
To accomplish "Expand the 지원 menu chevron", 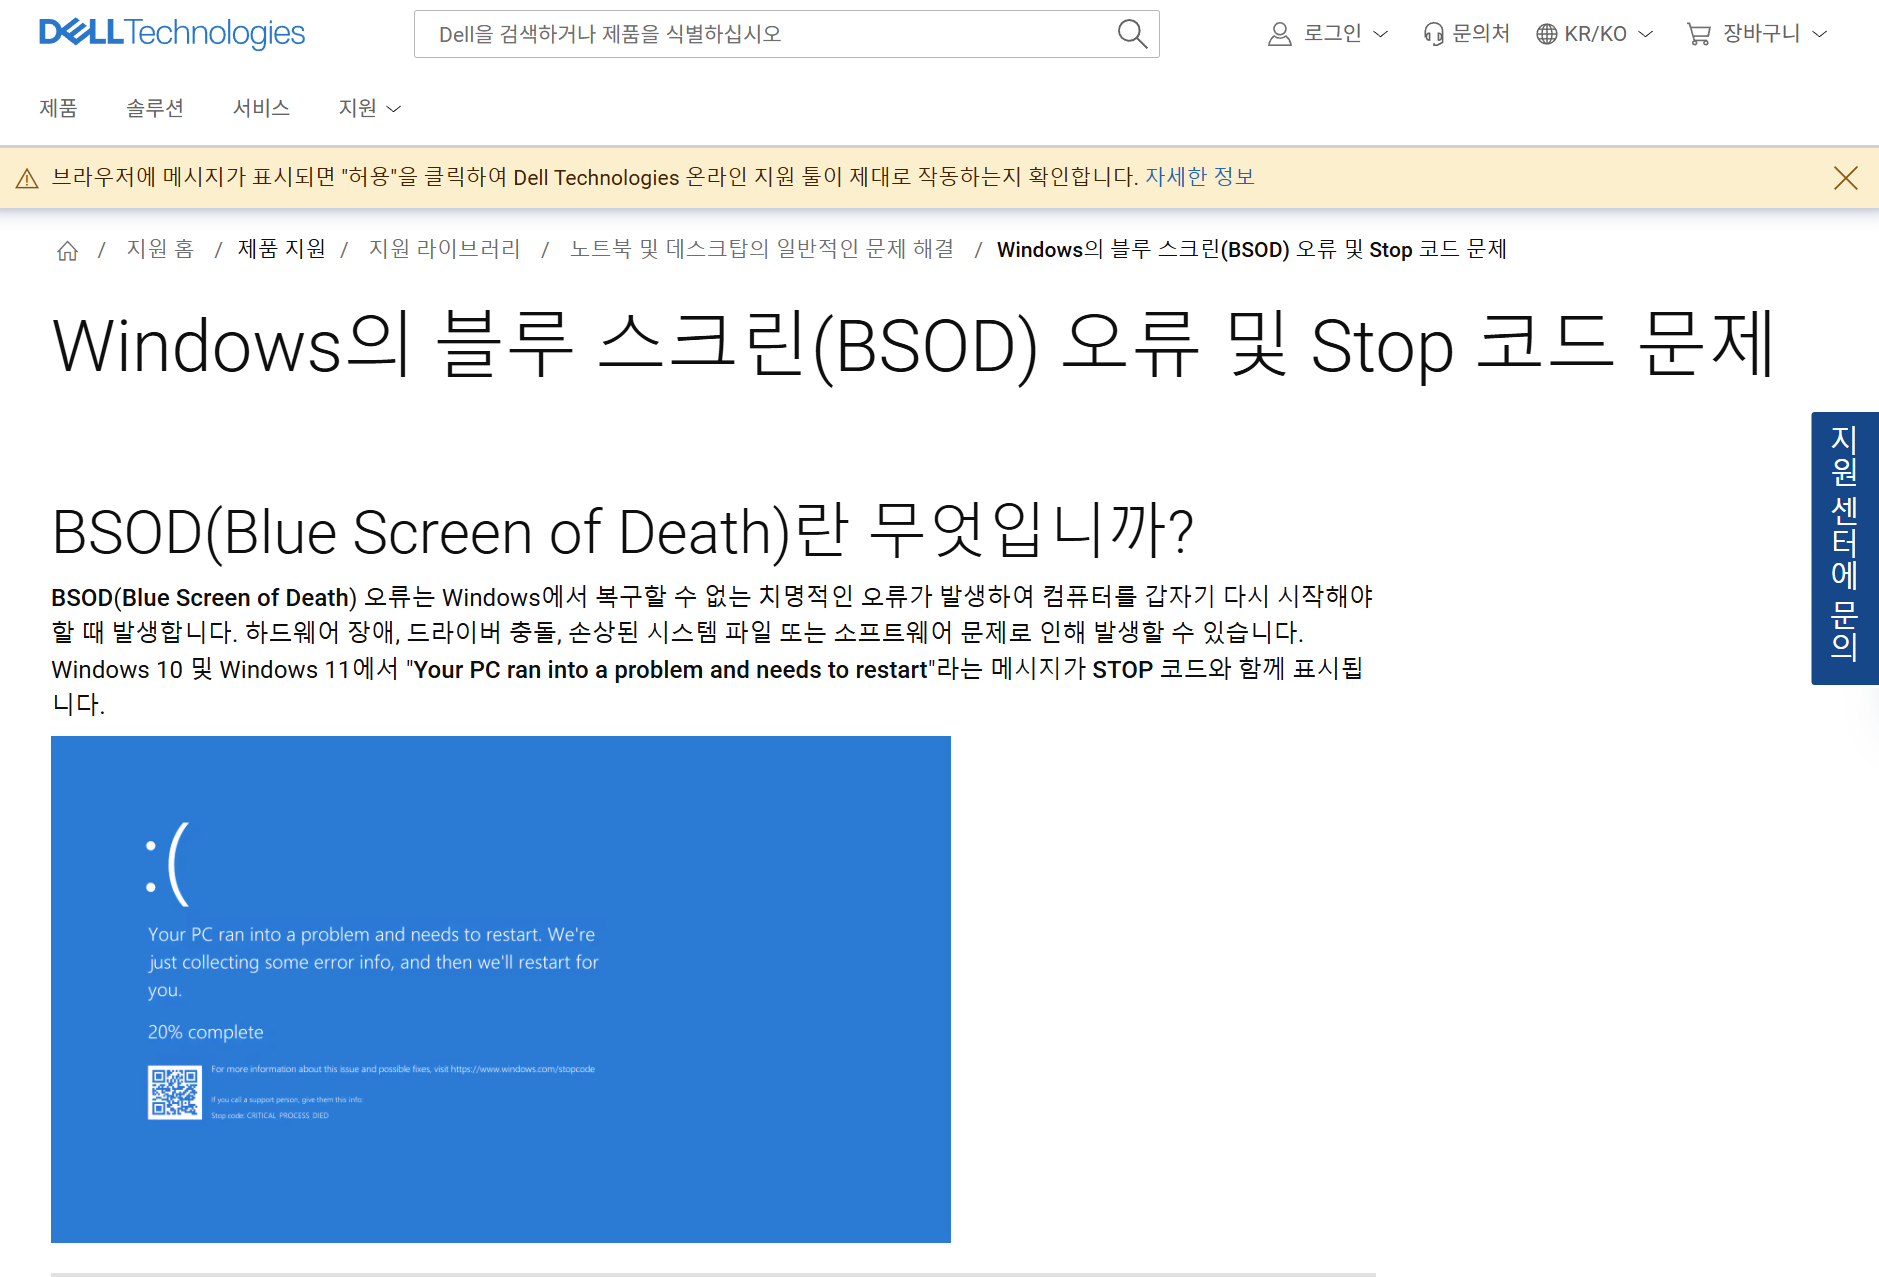I will pyautogui.click(x=394, y=109).
